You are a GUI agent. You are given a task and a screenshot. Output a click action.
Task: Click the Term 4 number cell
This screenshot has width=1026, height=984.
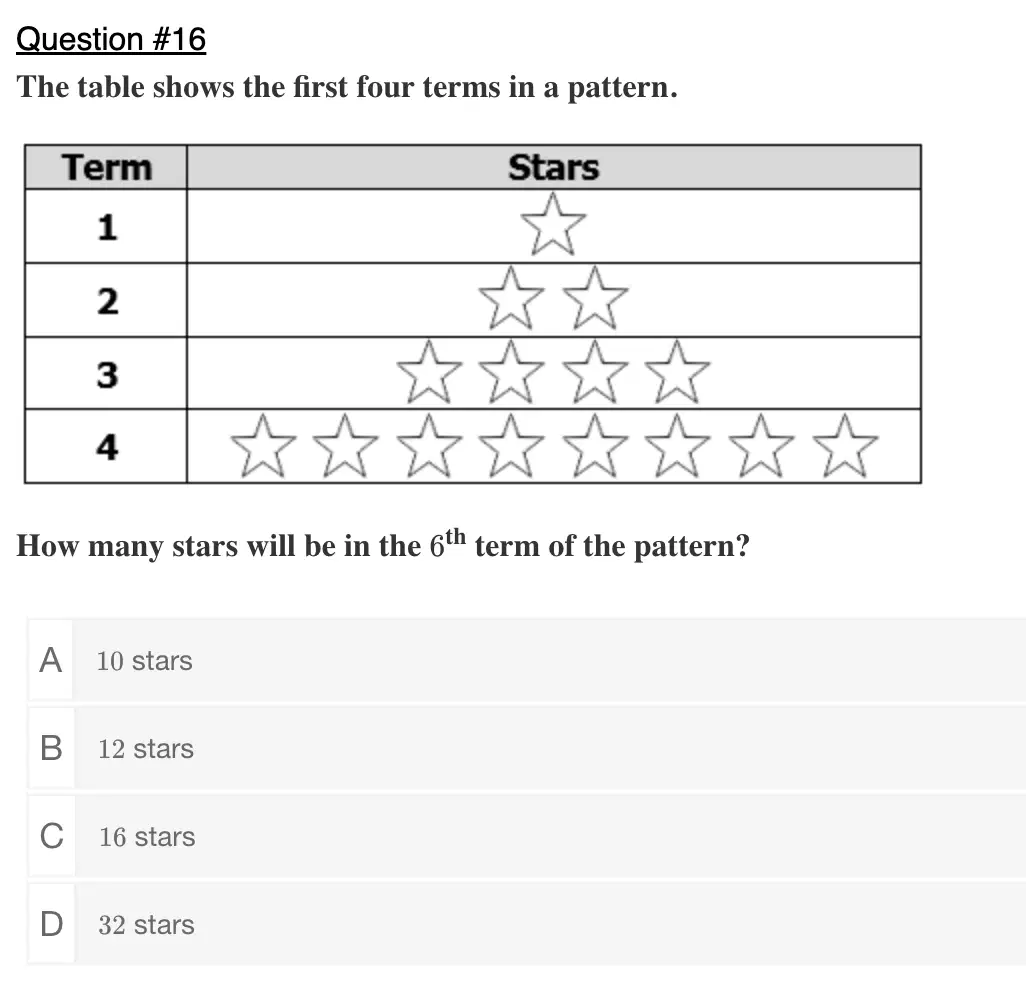[x=106, y=446]
